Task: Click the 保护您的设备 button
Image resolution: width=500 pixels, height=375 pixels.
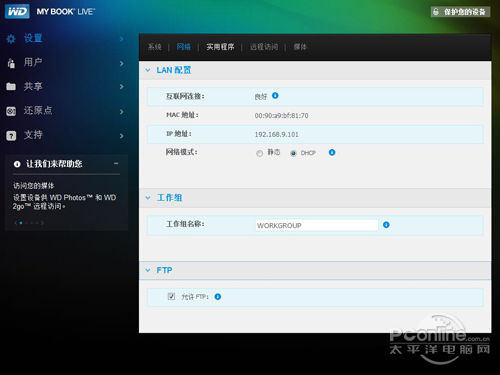Action: (x=460, y=12)
